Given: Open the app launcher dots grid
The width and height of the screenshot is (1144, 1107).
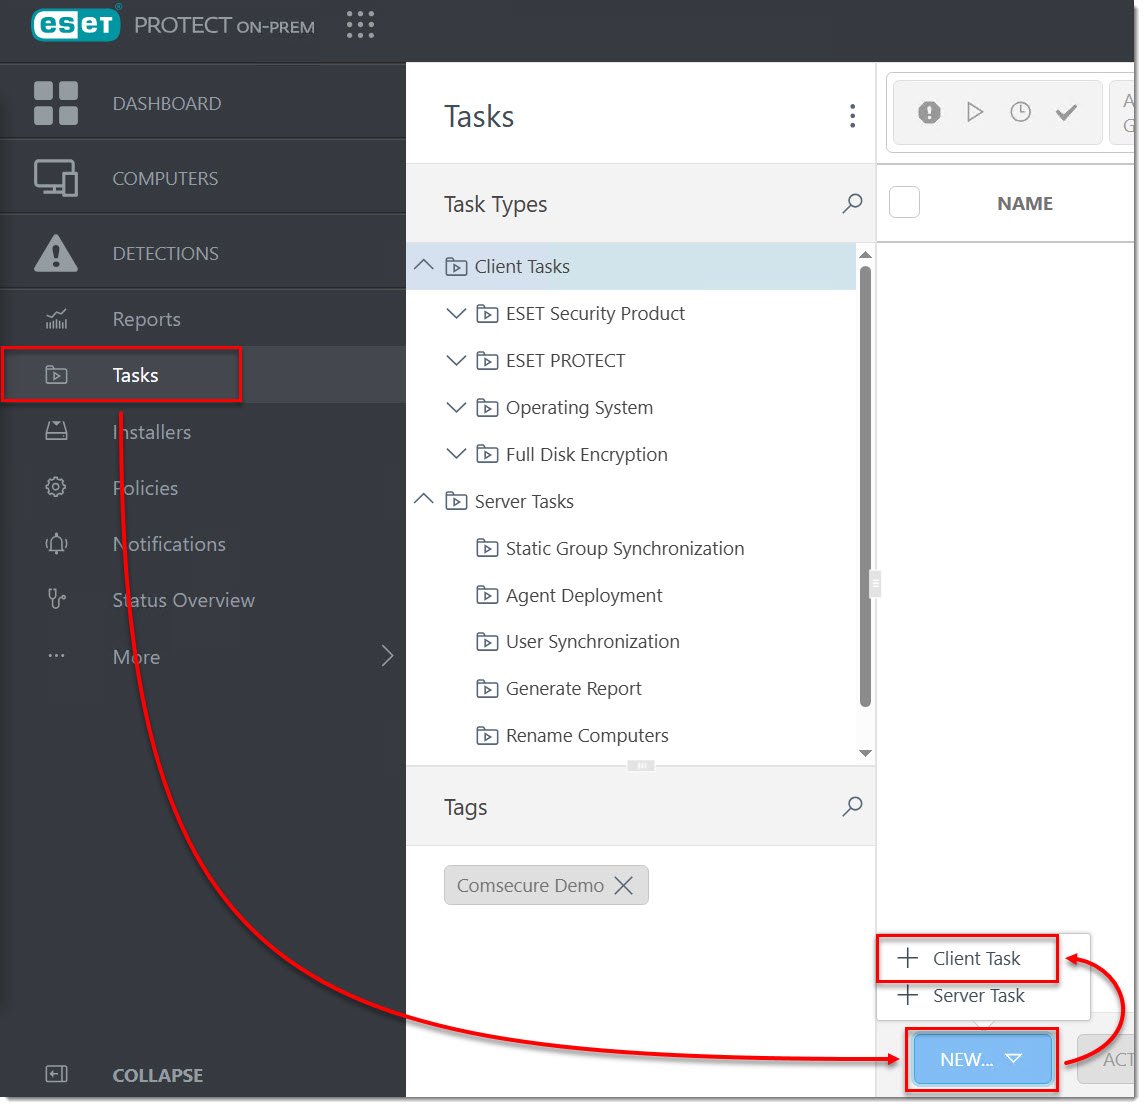Looking at the screenshot, I should [360, 24].
